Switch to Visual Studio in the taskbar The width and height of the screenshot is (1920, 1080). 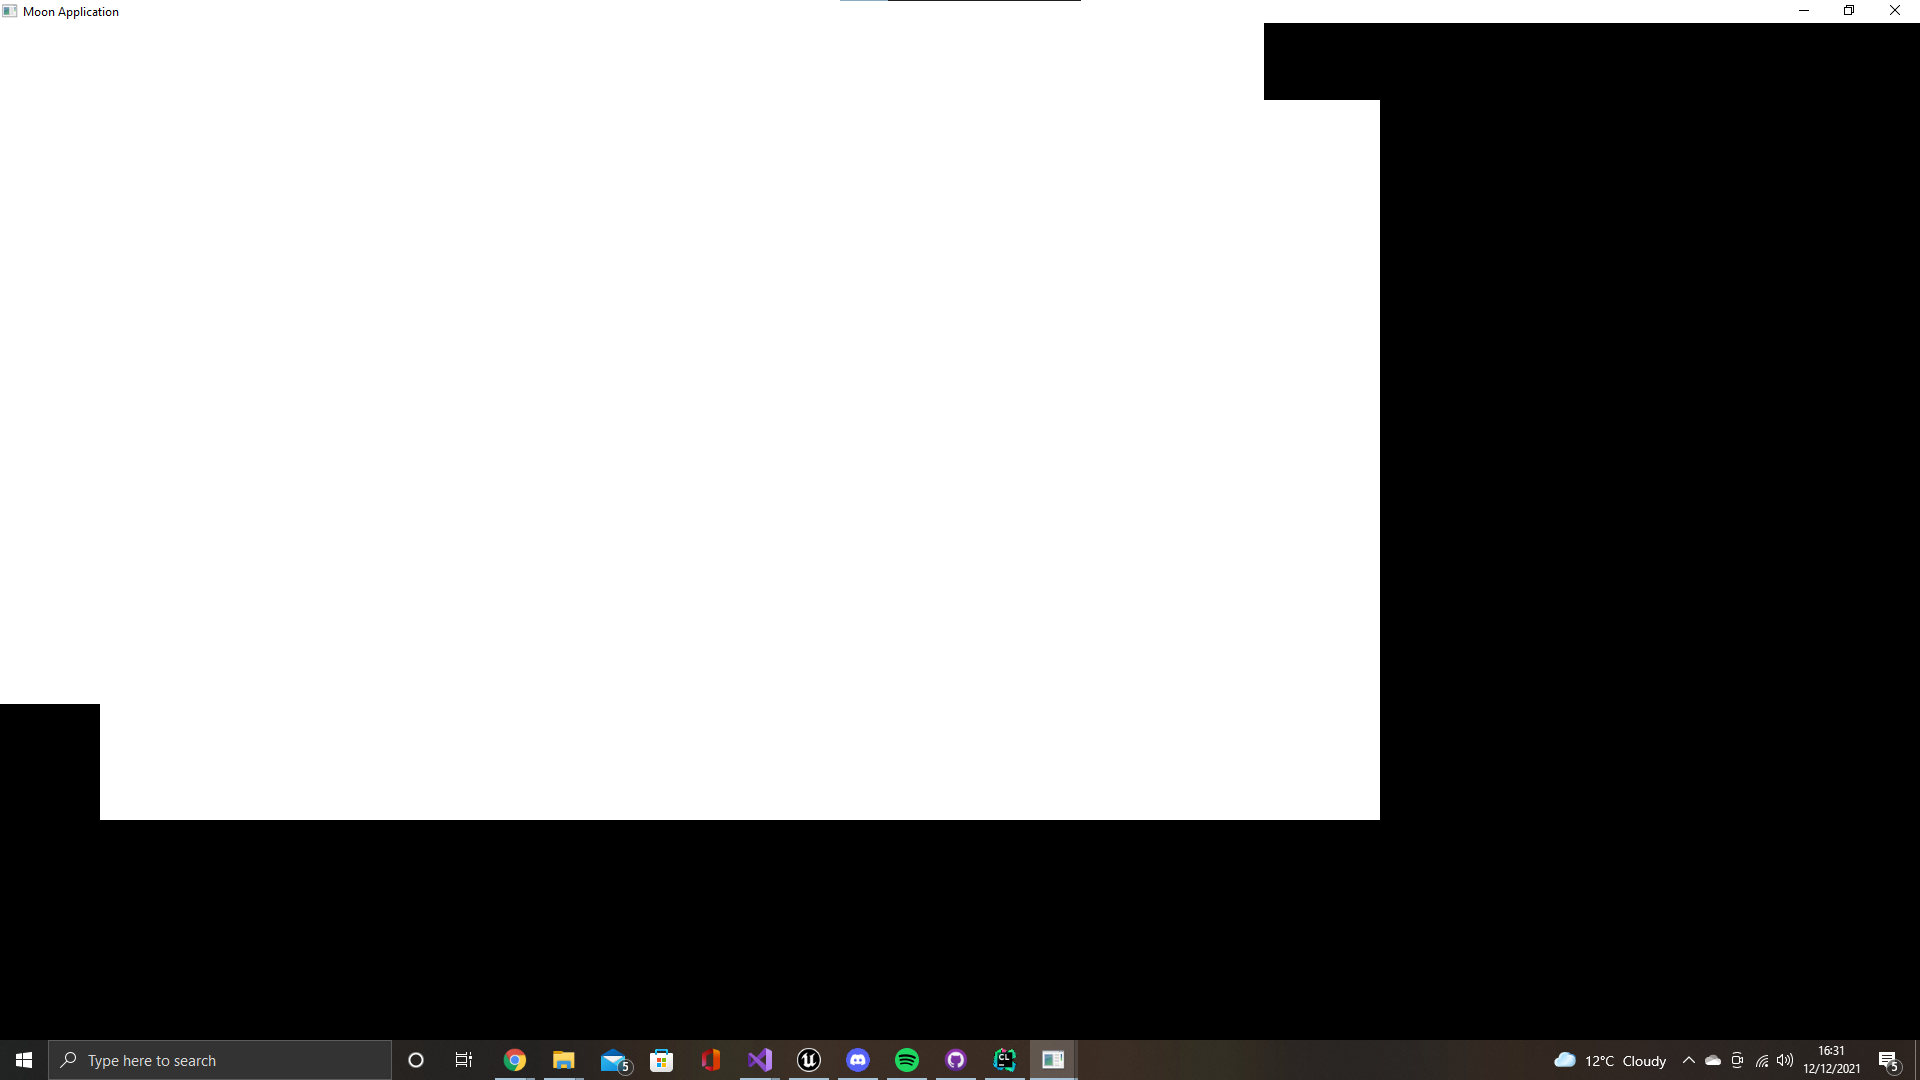click(760, 1060)
